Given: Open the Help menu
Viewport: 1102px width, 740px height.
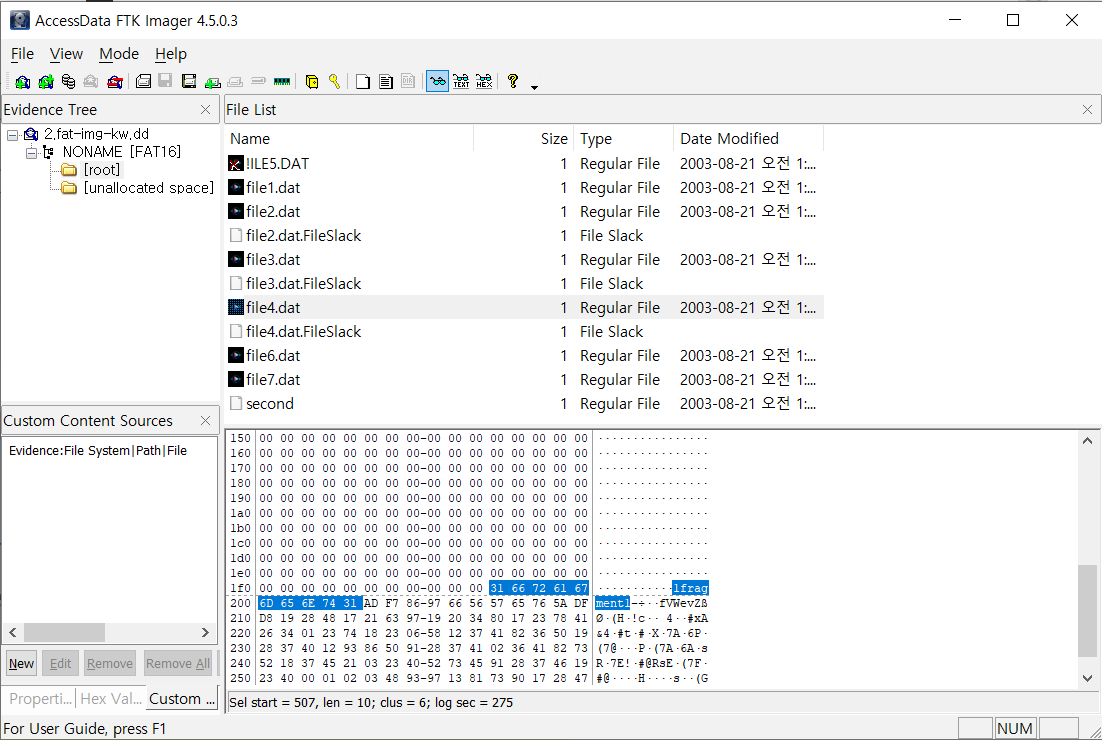Looking at the screenshot, I should tap(171, 54).
